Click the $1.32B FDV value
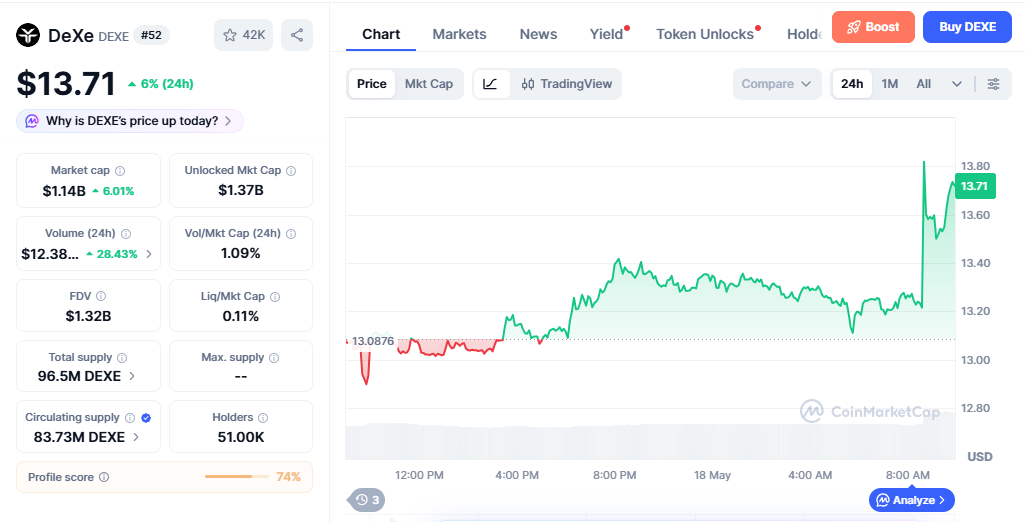Viewport: 1025px width, 522px height. click(88, 316)
